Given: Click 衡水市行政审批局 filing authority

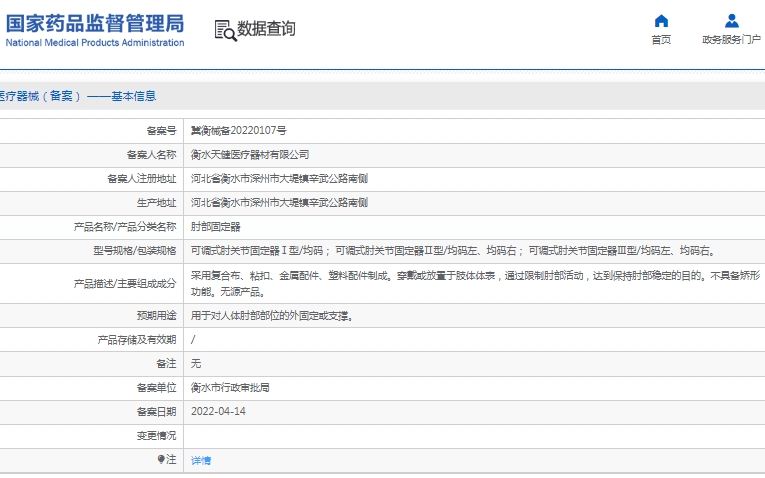Looking at the screenshot, I should tap(230, 387).
